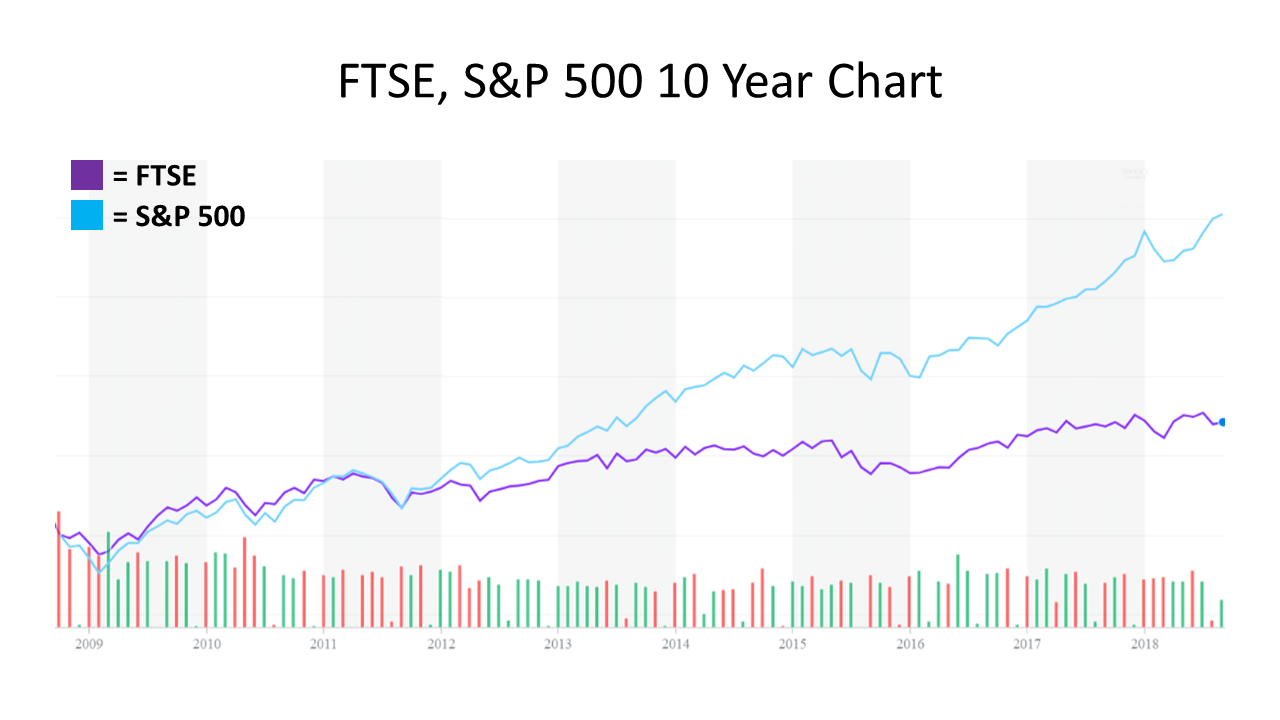Select the 2010 year axis label
Image resolution: width=1280 pixels, height=720 pixels.
coord(206,644)
